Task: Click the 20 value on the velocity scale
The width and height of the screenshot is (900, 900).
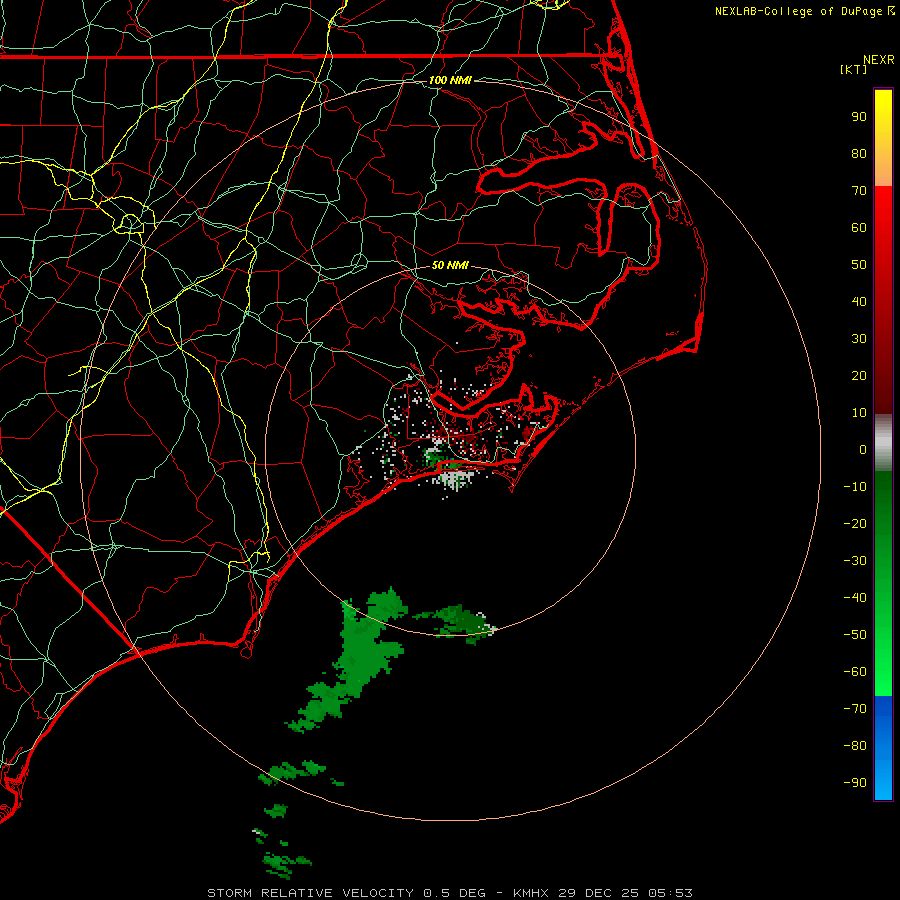Action: [x=859, y=376]
